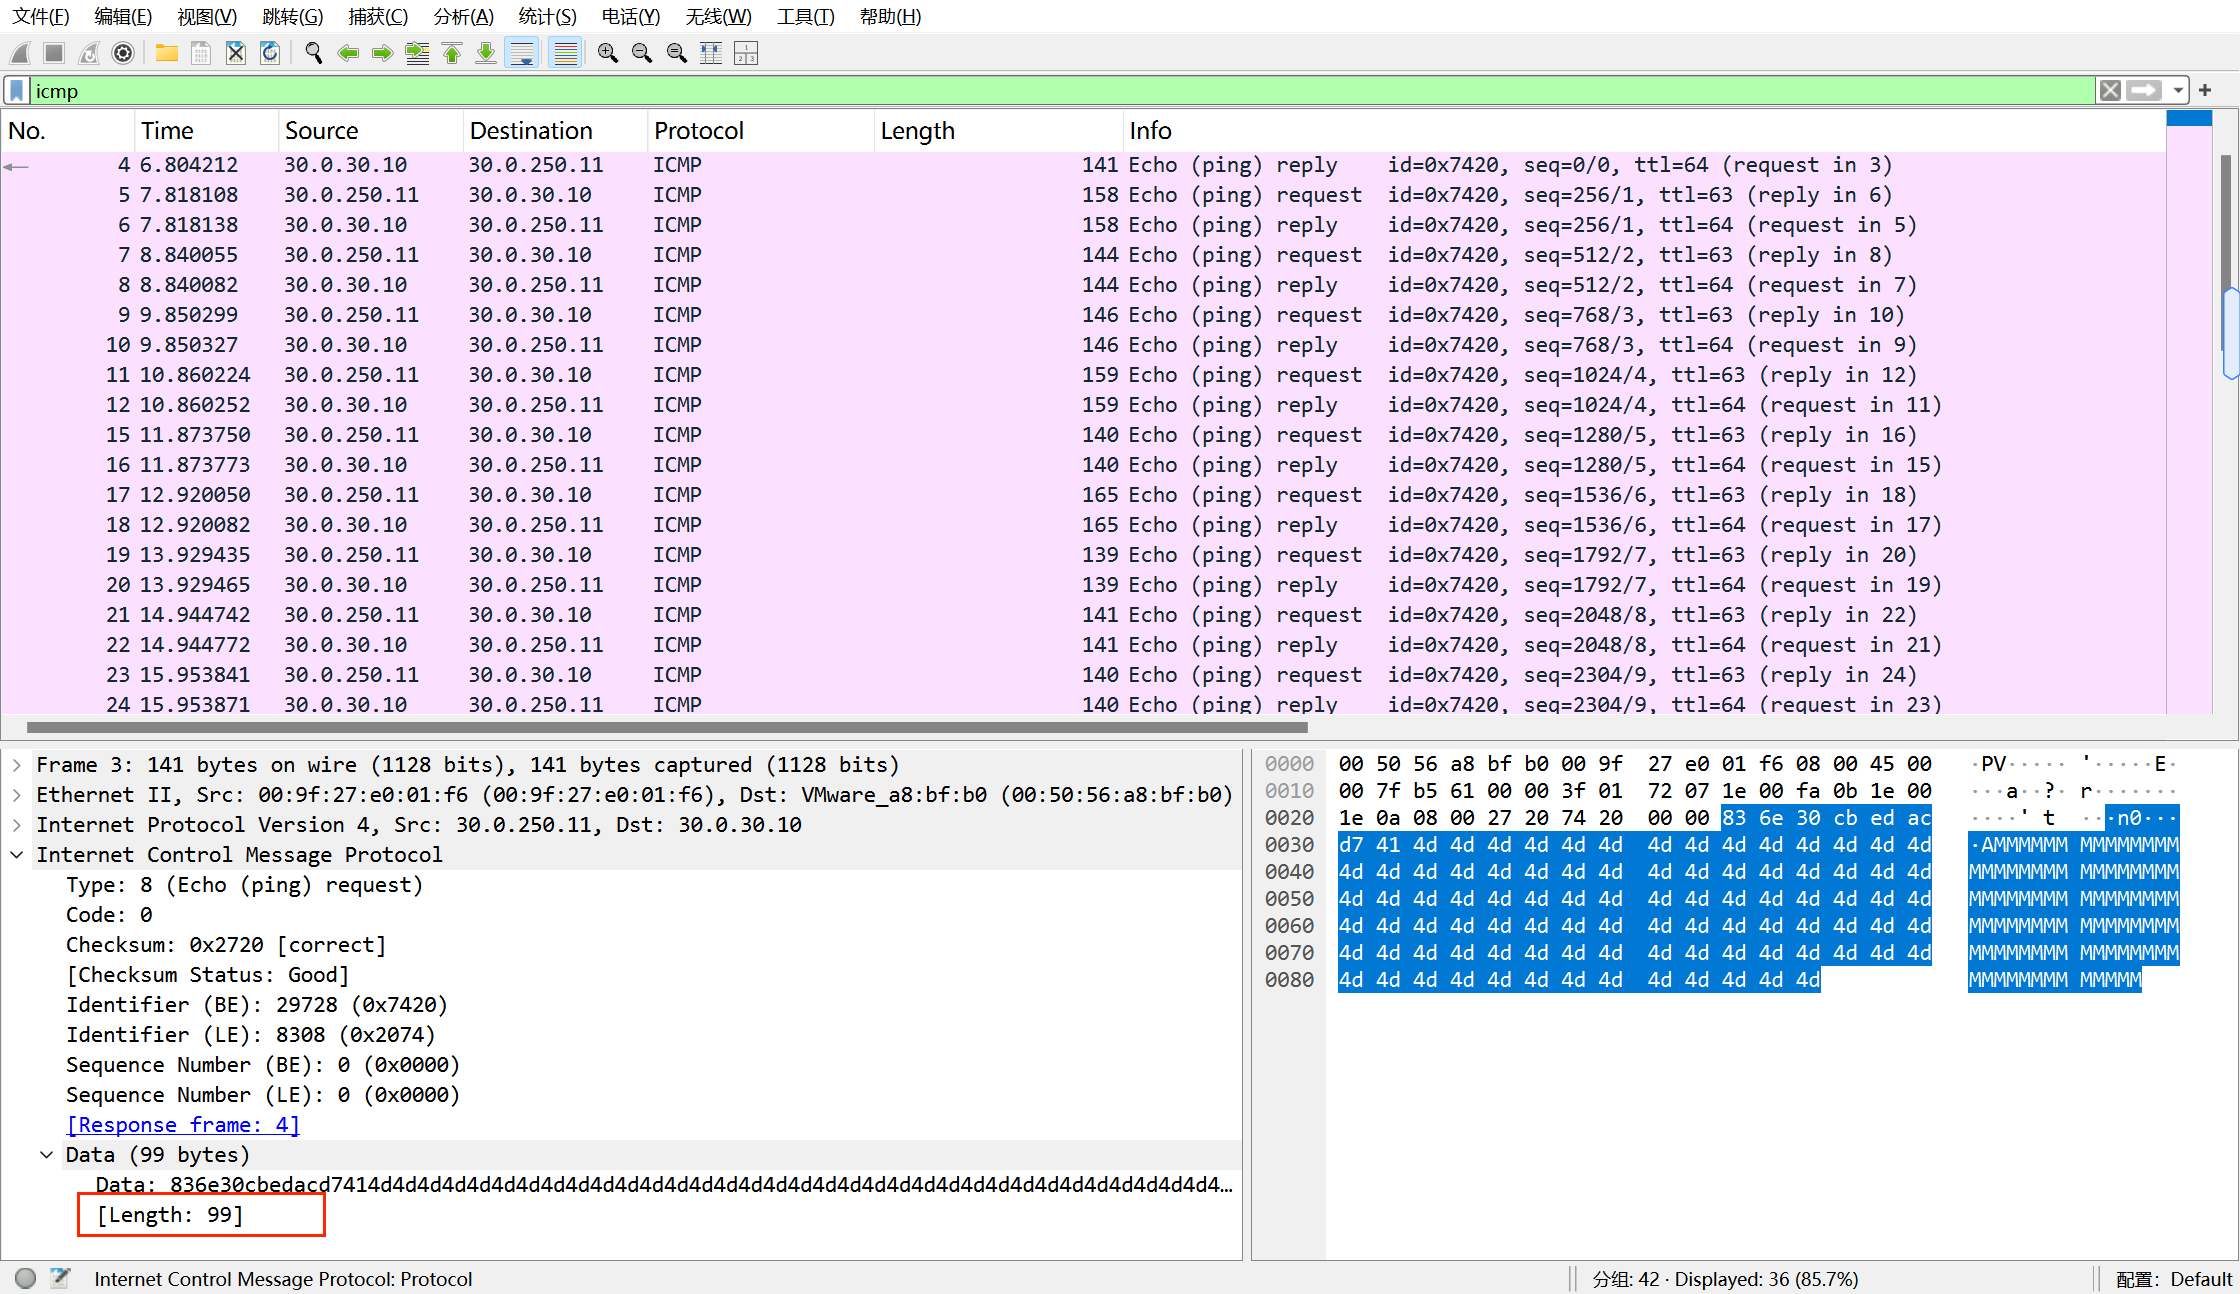Go to the first packet arrow
The width and height of the screenshot is (2240, 1294).
click(x=452, y=53)
